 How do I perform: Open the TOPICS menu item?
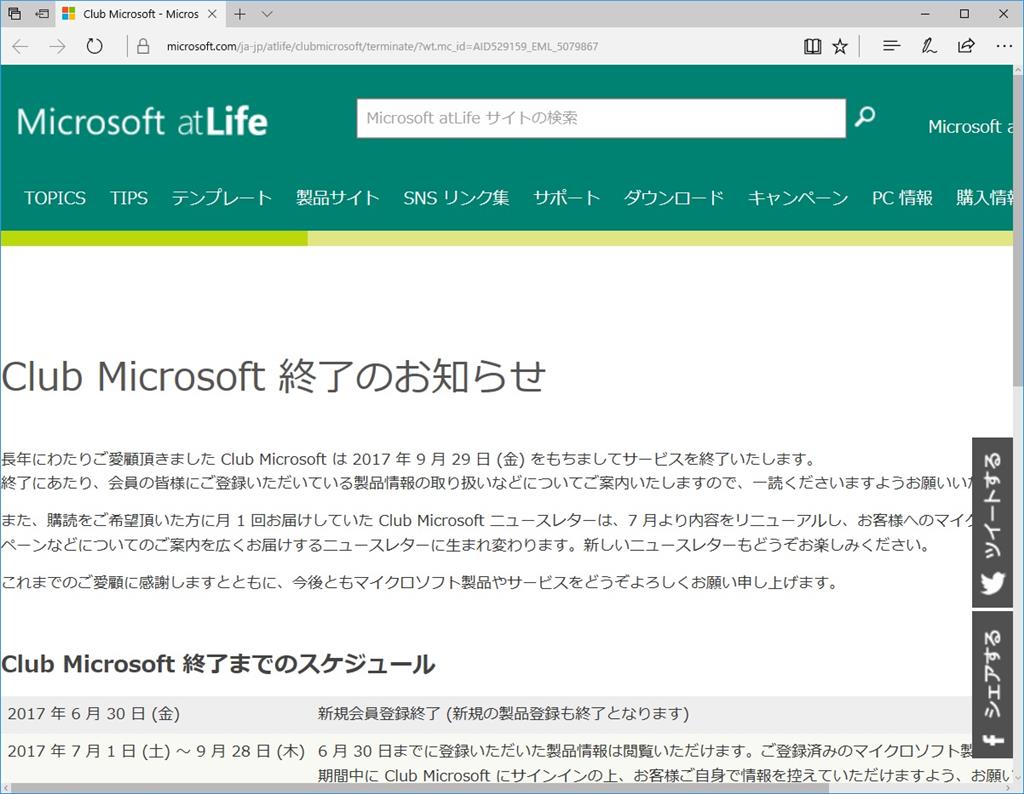pyautogui.click(x=55, y=198)
